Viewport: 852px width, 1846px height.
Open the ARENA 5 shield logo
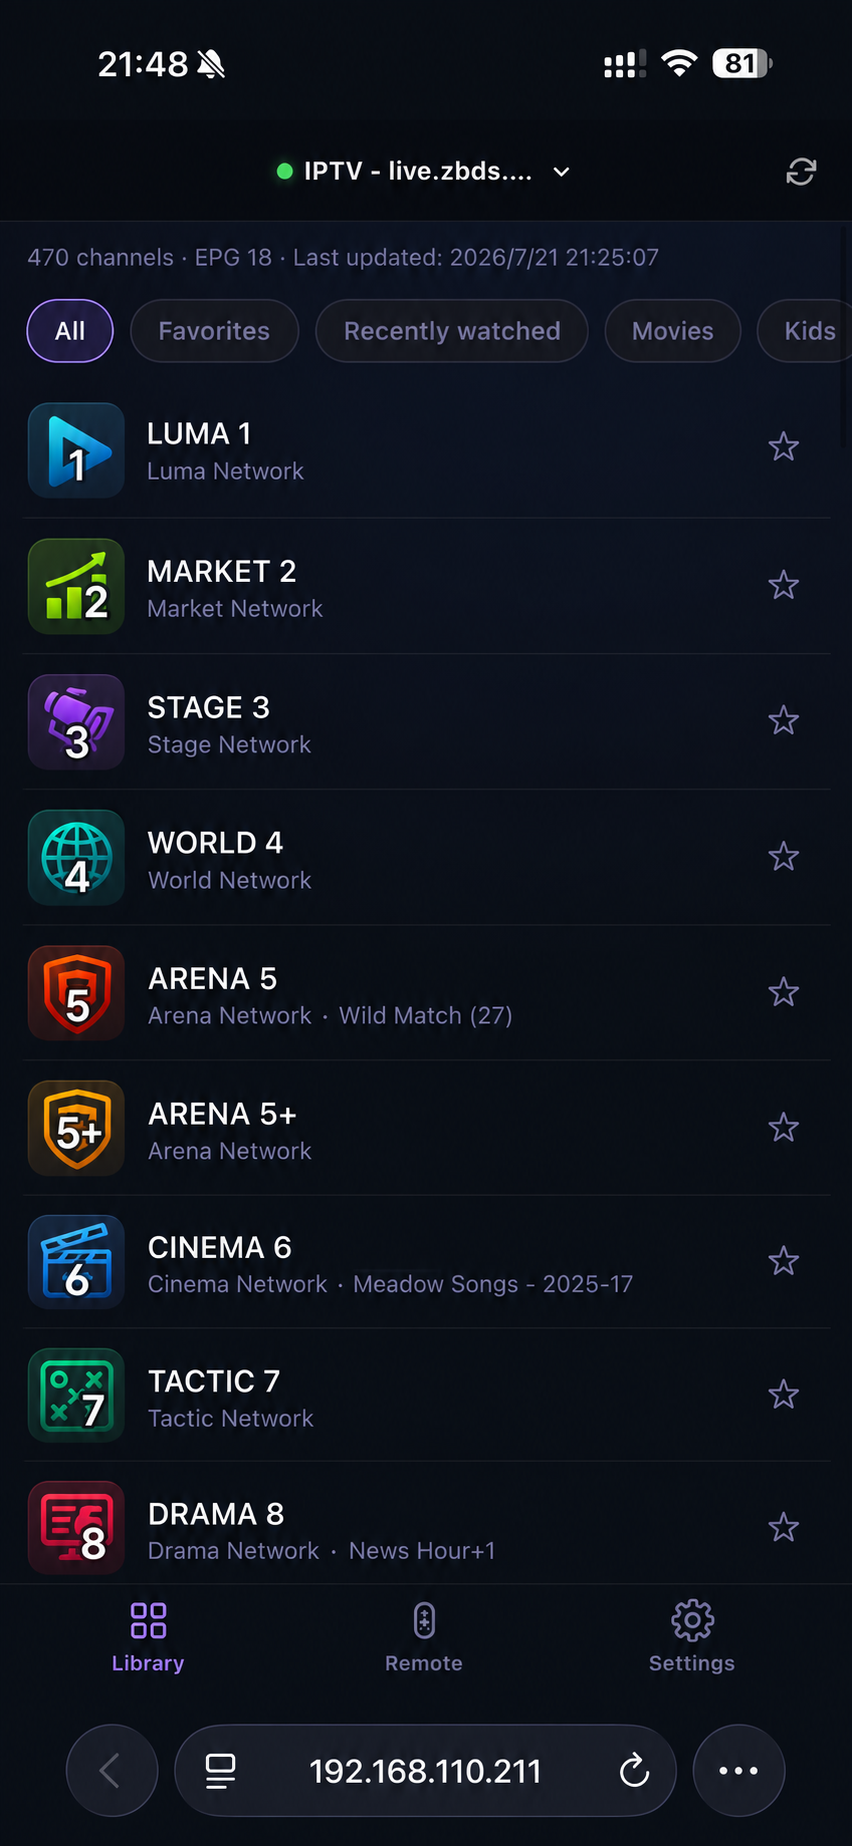pos(76,993)
